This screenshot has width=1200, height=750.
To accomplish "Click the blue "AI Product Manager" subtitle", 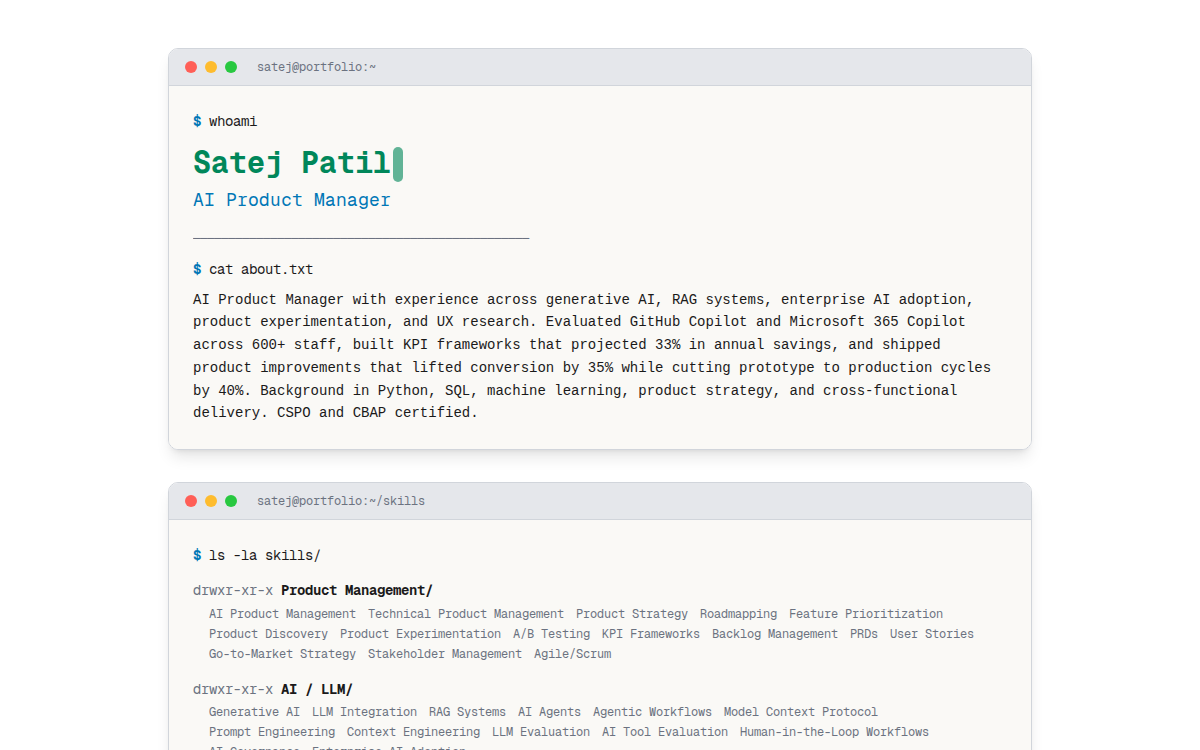I will tap(292, 200).
